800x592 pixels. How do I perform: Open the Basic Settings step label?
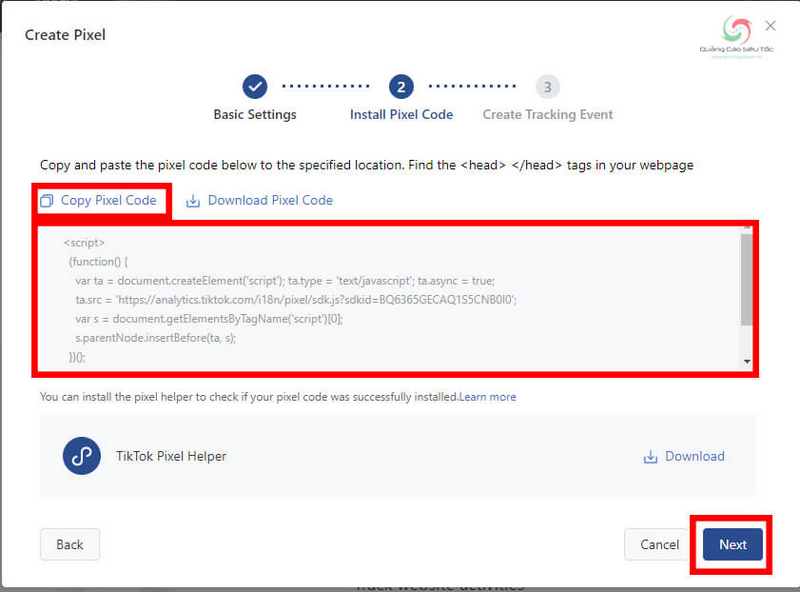pos(255,114)
